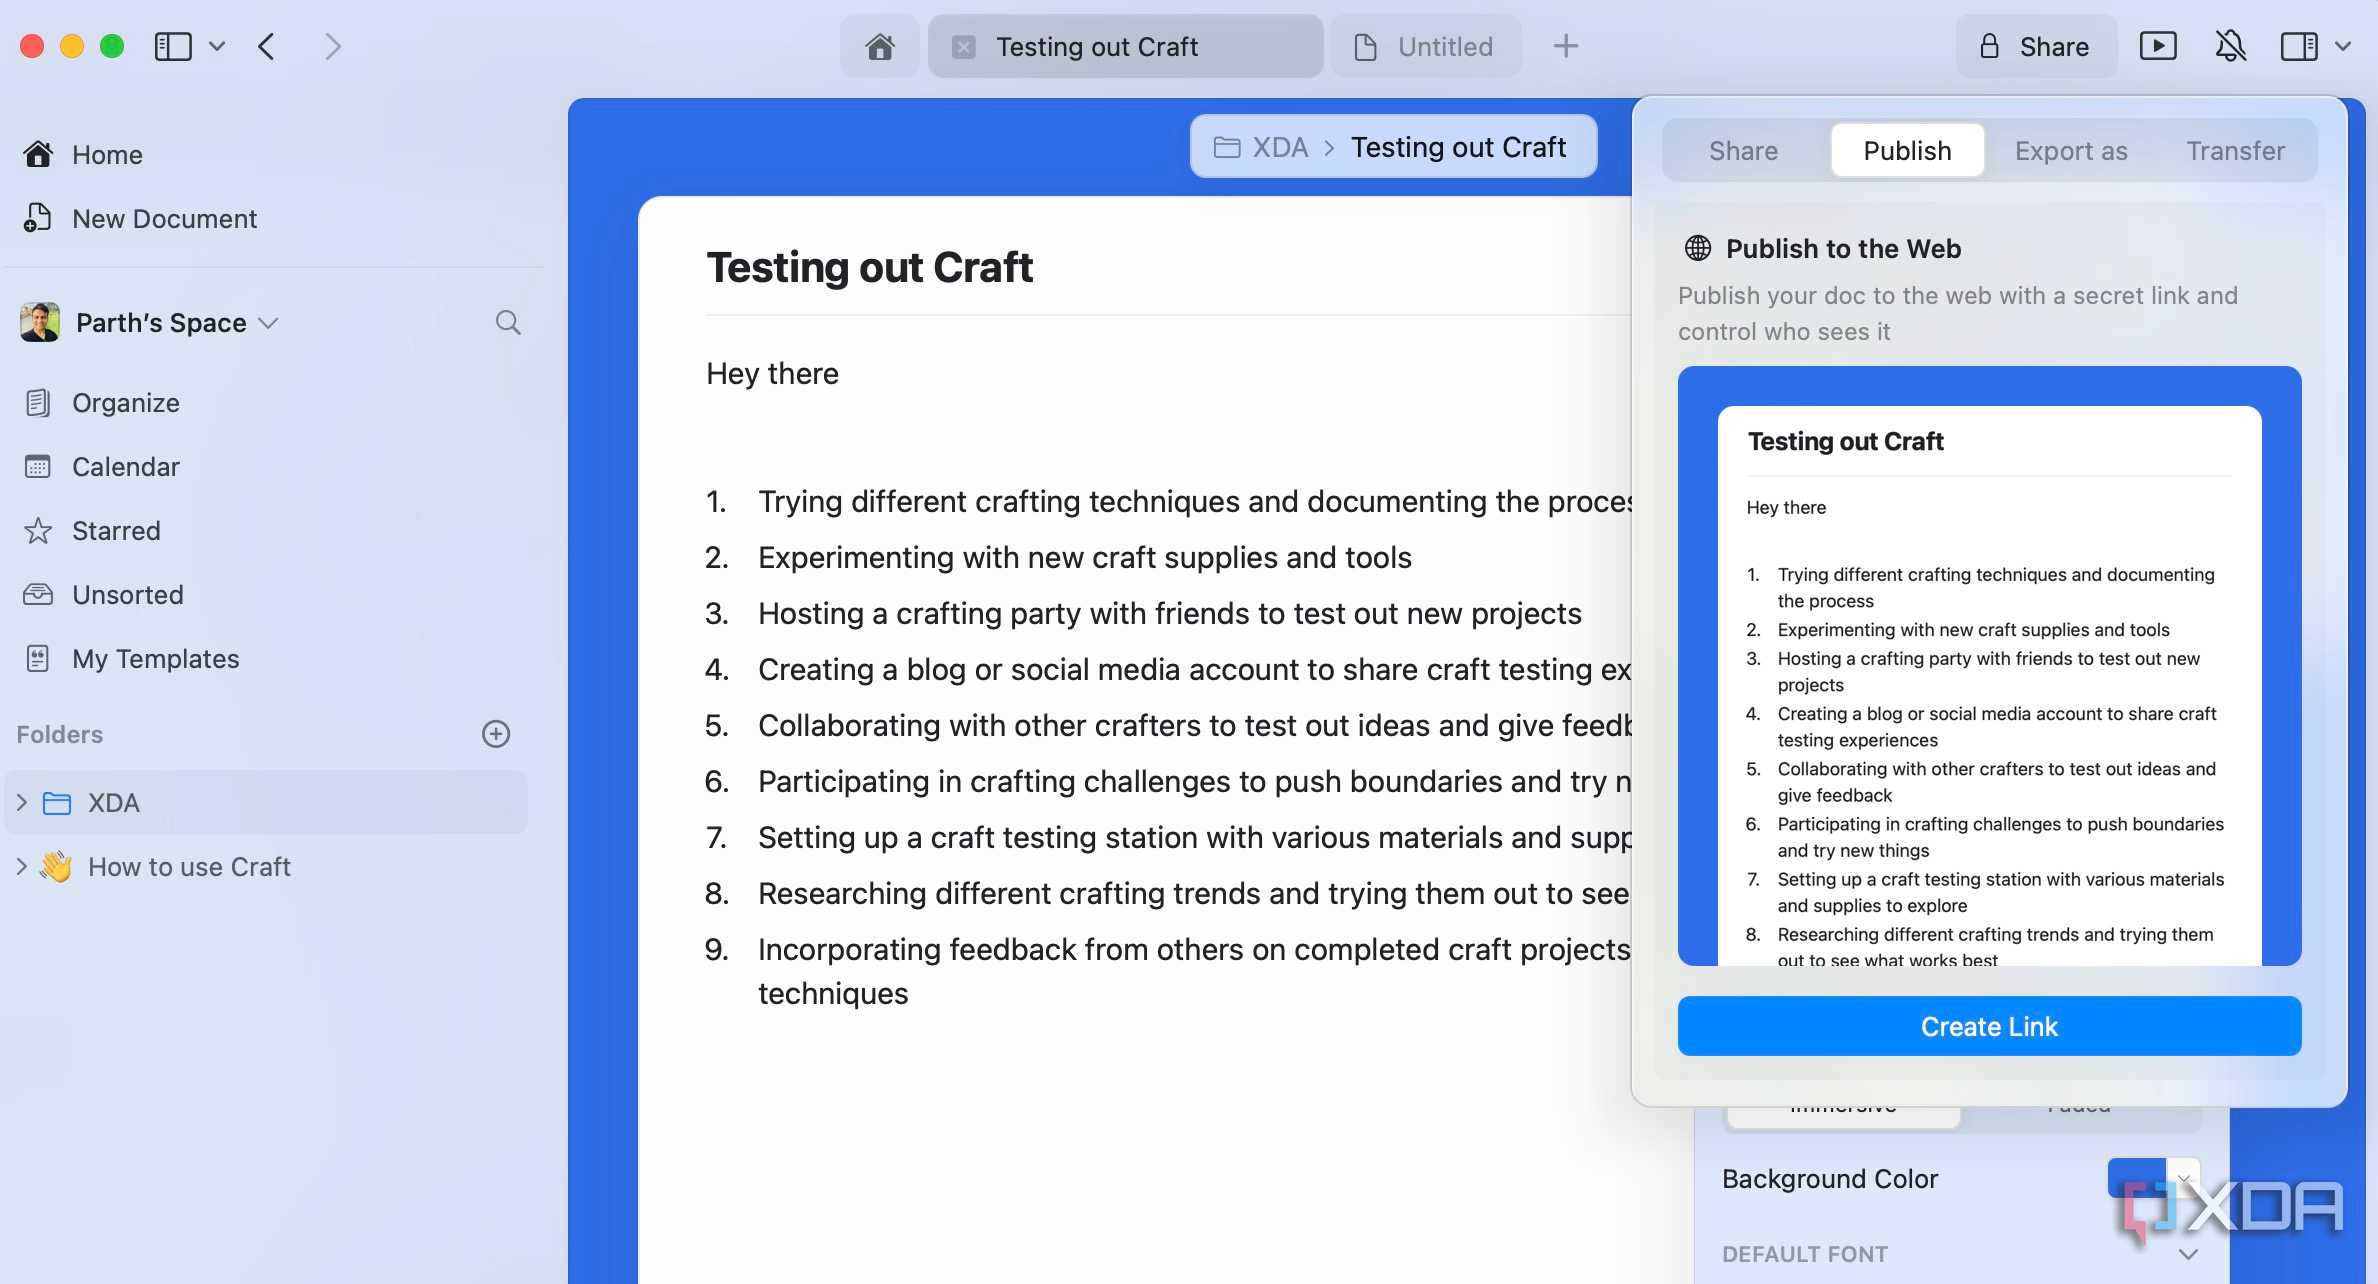Open the sidebar options chevron
Screen dimensions: 2378x1284
[217, 46]
